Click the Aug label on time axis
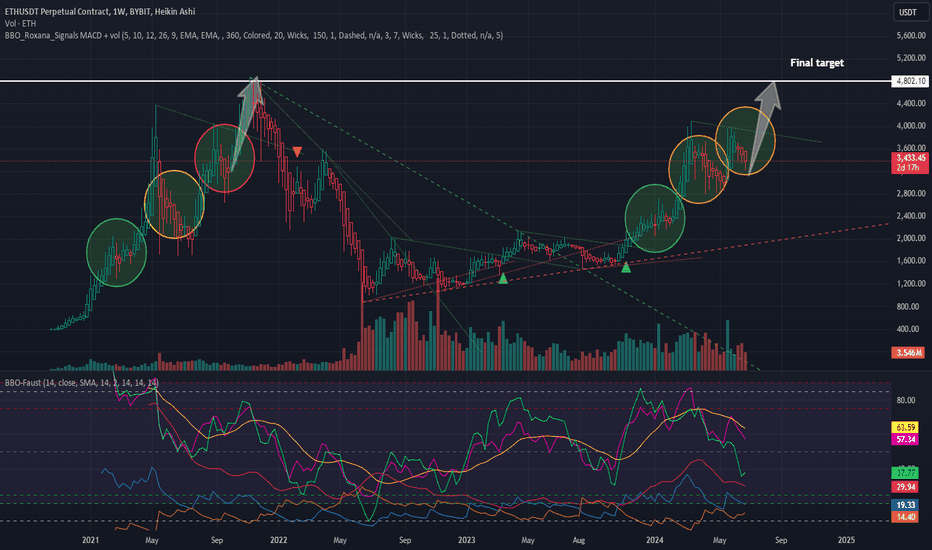The image size is (932, 550). click(x=578, y=540)
